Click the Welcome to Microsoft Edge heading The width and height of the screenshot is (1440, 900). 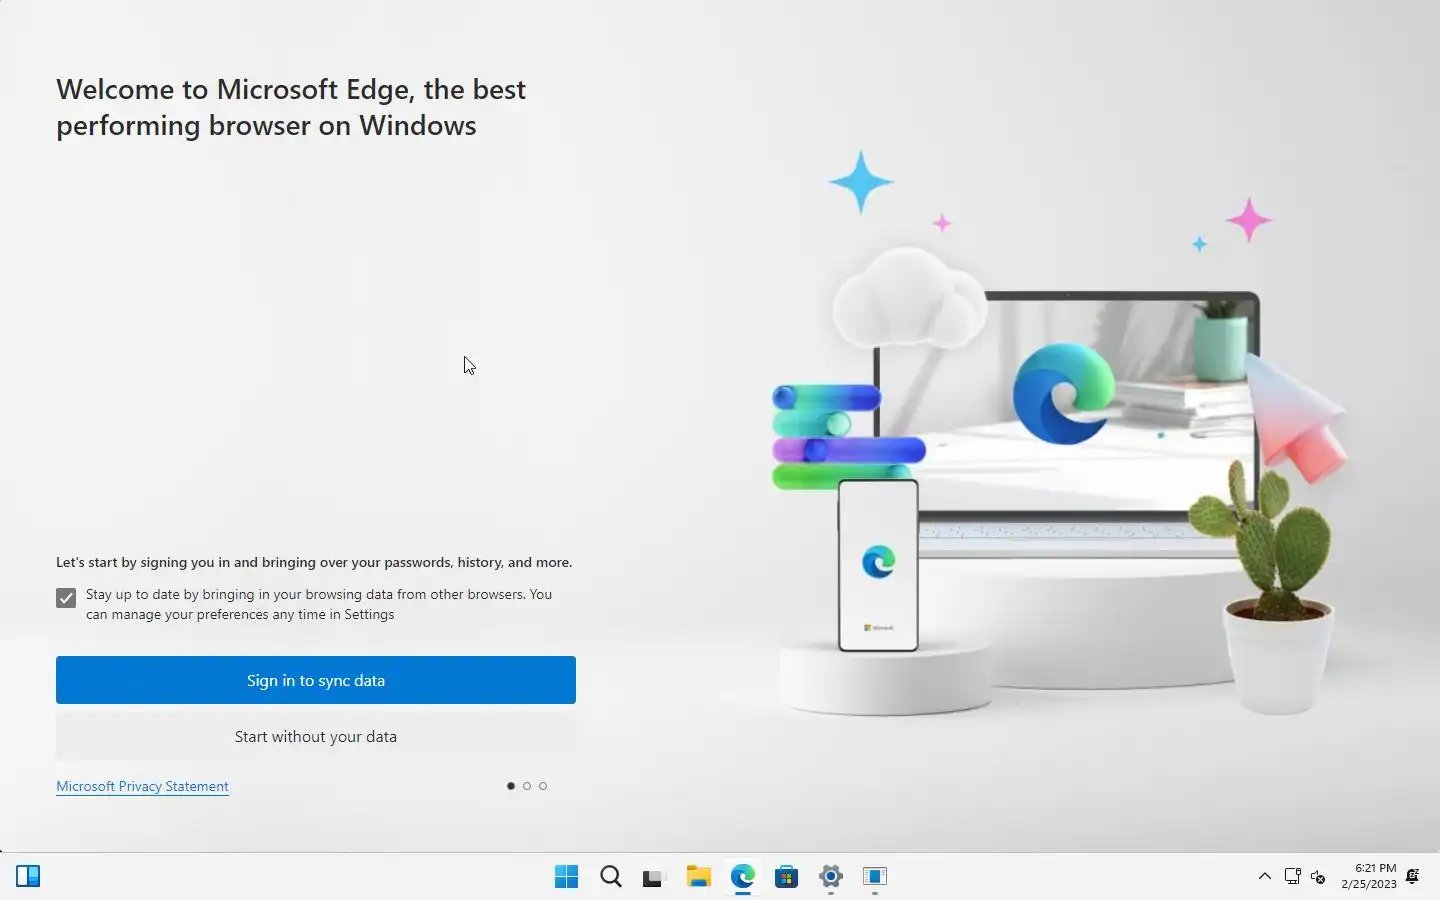(x=291, y=107)
